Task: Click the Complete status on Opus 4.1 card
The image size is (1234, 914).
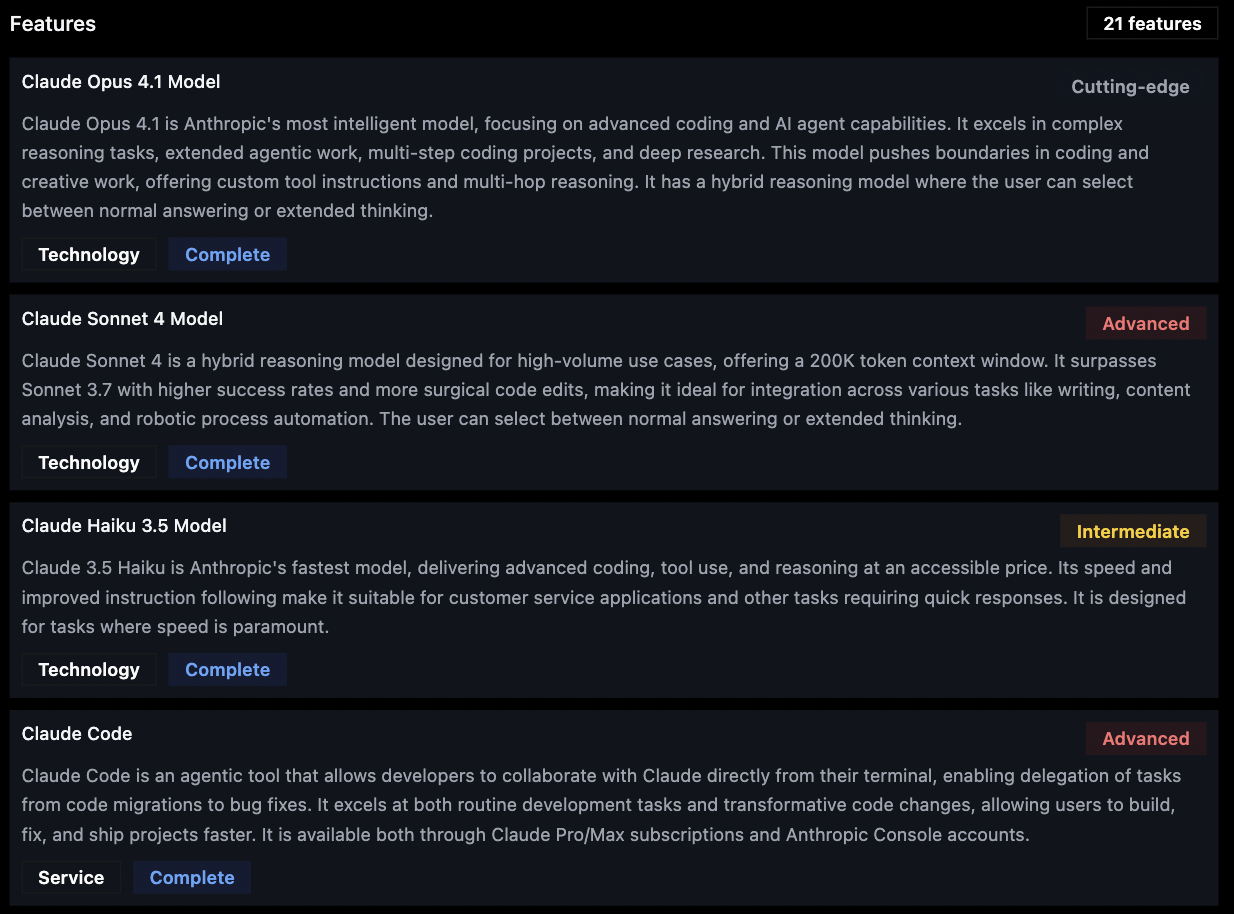Action: point(227,255)
